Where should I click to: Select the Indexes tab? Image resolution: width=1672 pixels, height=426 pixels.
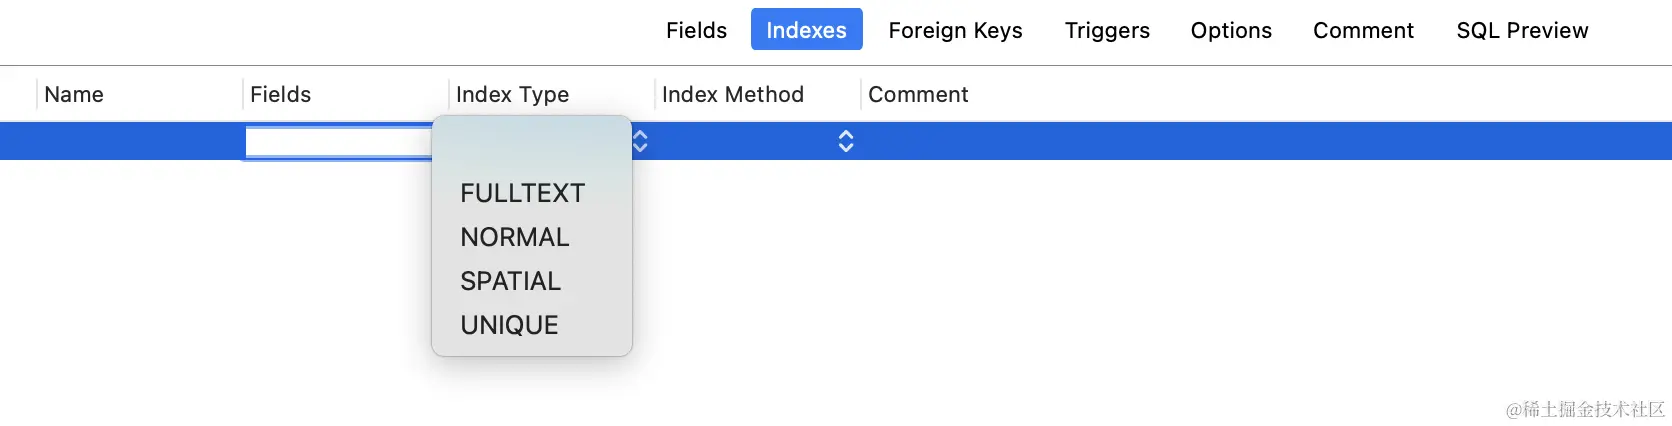tap(806, 31)
